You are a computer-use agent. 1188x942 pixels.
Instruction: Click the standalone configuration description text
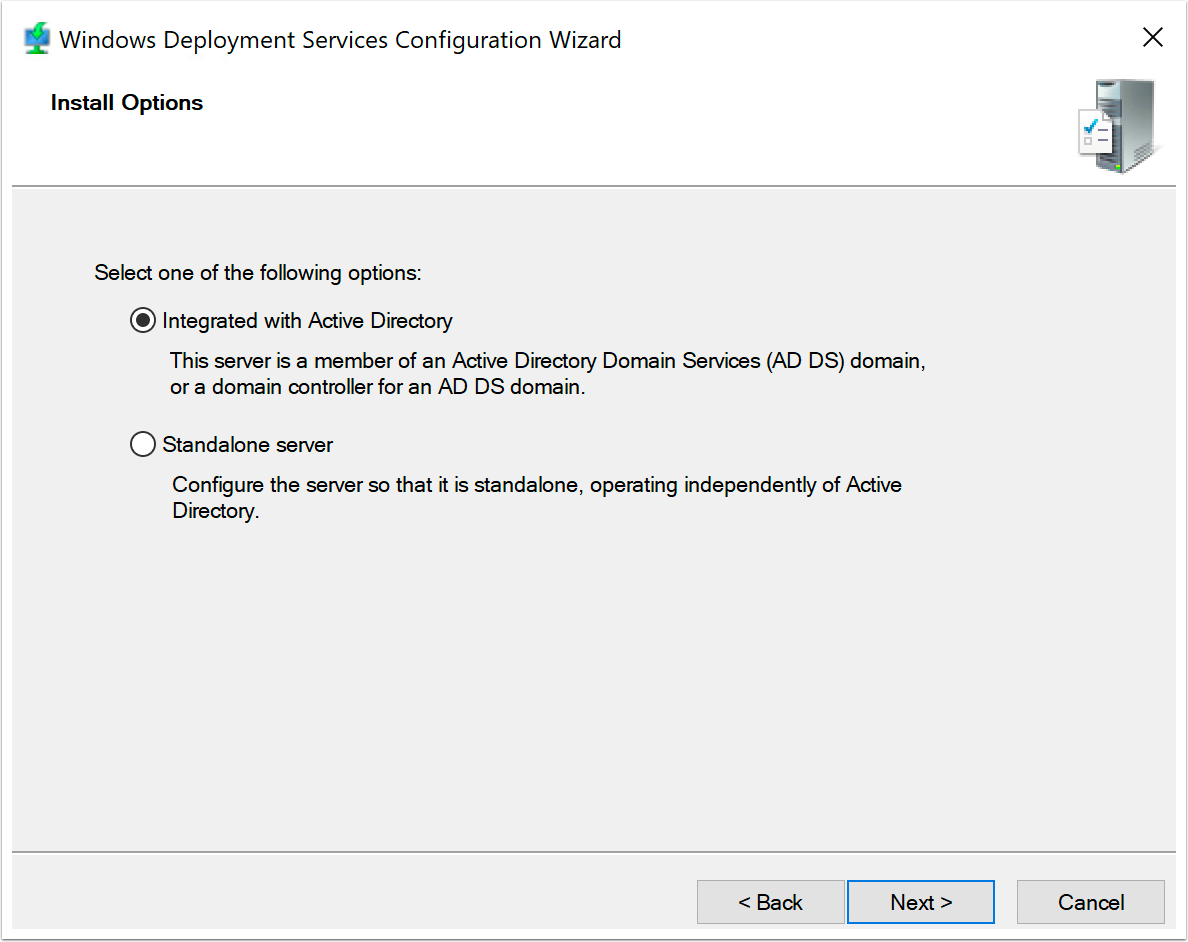click(537, 497)
